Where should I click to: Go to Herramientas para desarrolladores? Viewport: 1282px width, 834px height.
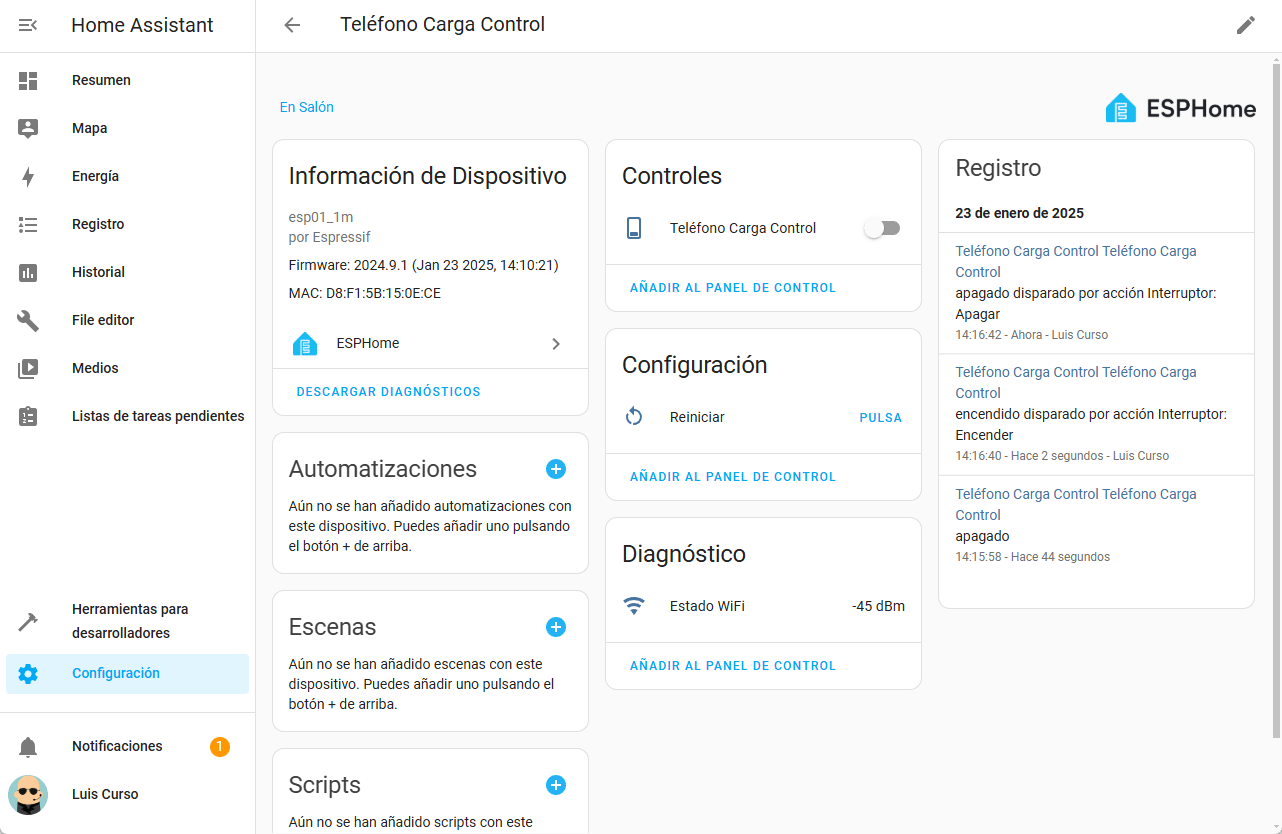[x=130, y=621]
